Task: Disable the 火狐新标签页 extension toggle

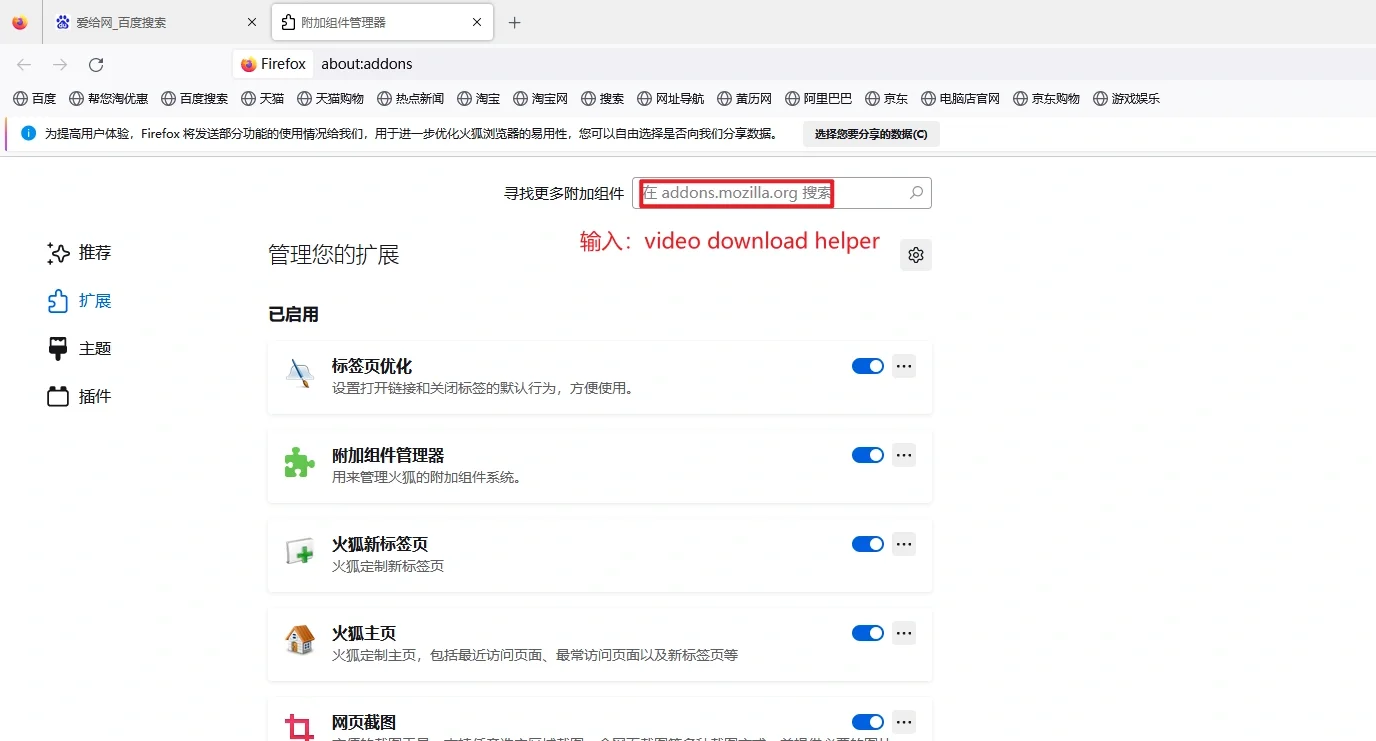Action: click(x=868, y=544)
